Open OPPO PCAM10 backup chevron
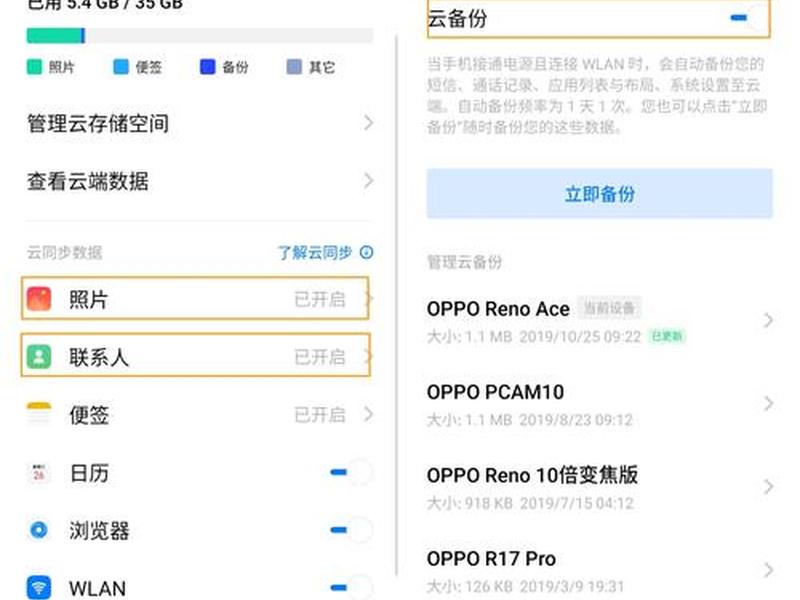The width and height of the screenshot is (800, 600). (768, 404)
